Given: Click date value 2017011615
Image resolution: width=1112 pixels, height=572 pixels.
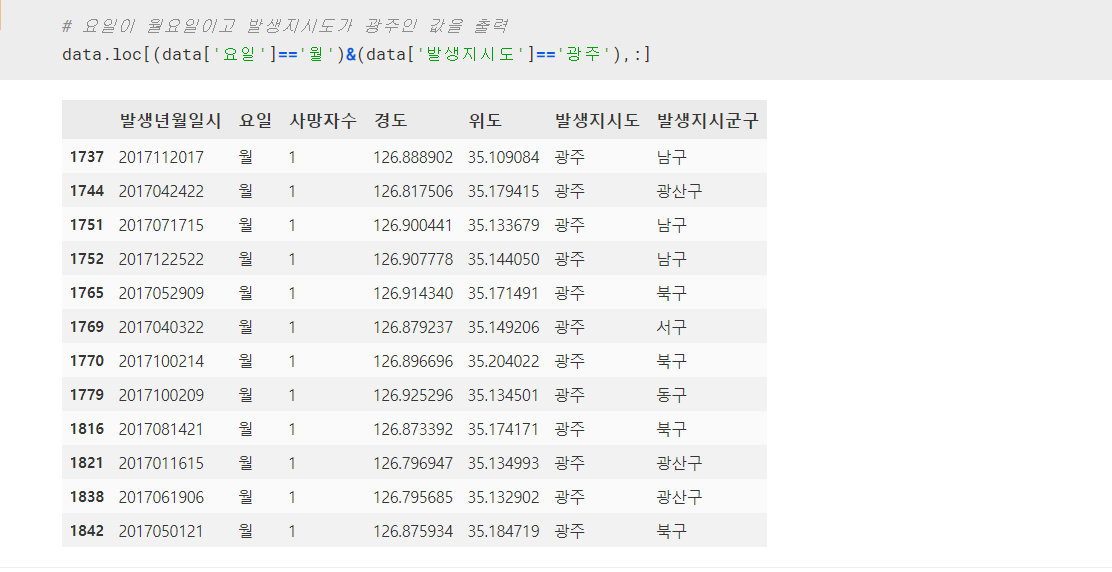Looking at the screenshot, I should 161,464.
